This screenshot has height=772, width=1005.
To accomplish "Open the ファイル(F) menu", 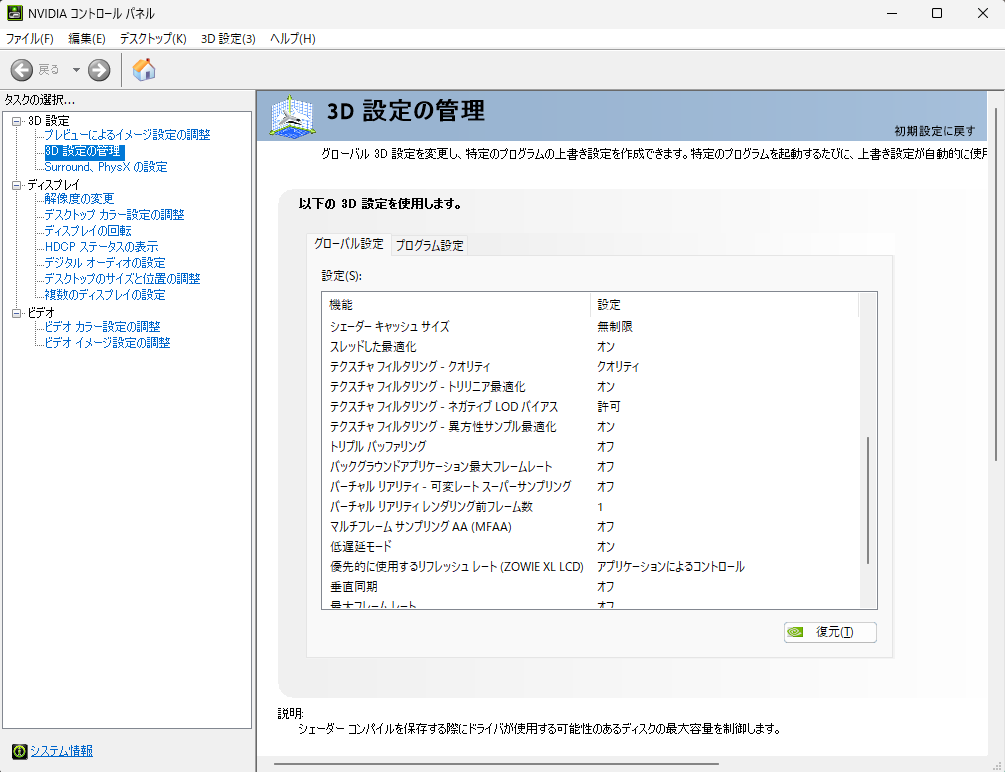I will [x=29, y=38].
